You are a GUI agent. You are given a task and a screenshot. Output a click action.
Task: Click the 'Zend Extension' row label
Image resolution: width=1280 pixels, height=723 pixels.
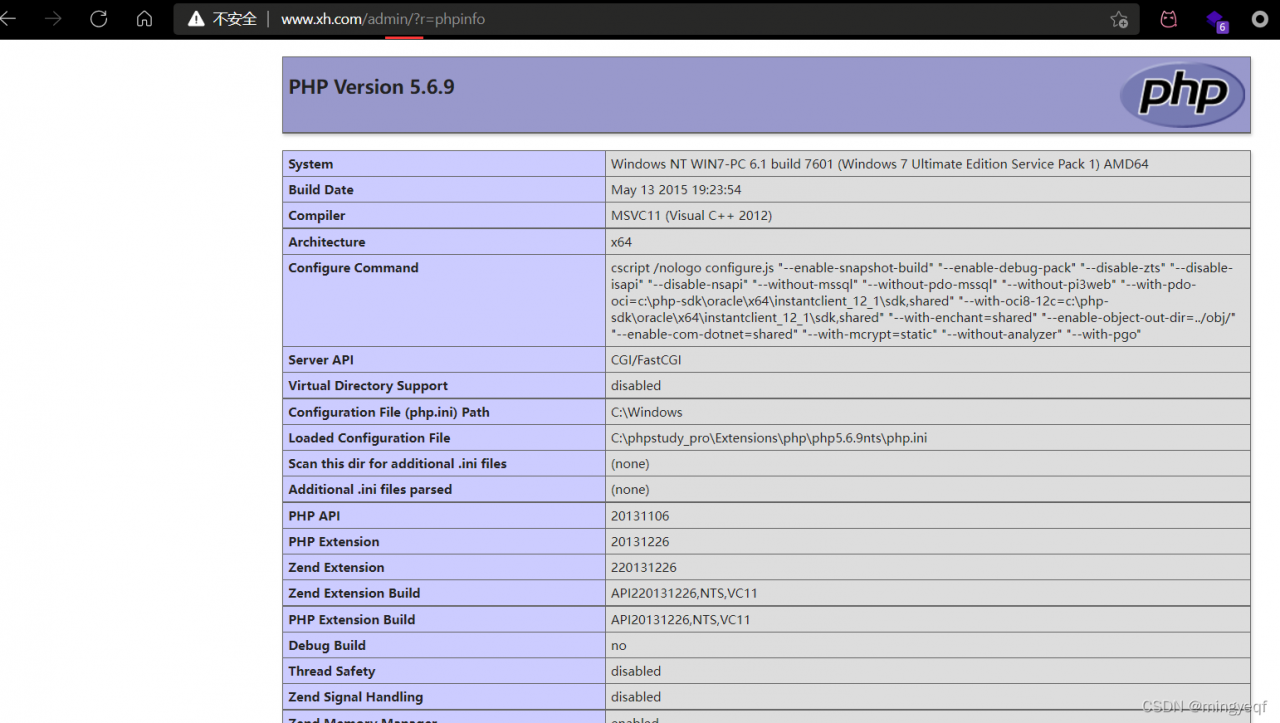[336, 568]
